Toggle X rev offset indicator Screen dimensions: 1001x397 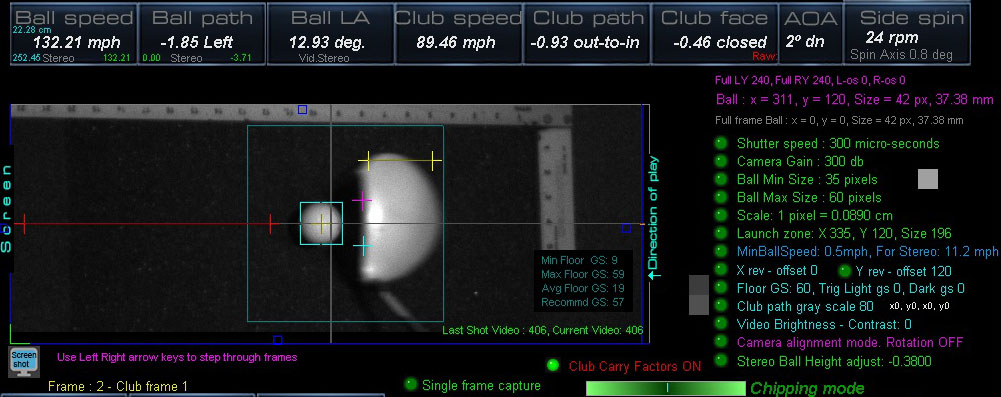(721, 270)
